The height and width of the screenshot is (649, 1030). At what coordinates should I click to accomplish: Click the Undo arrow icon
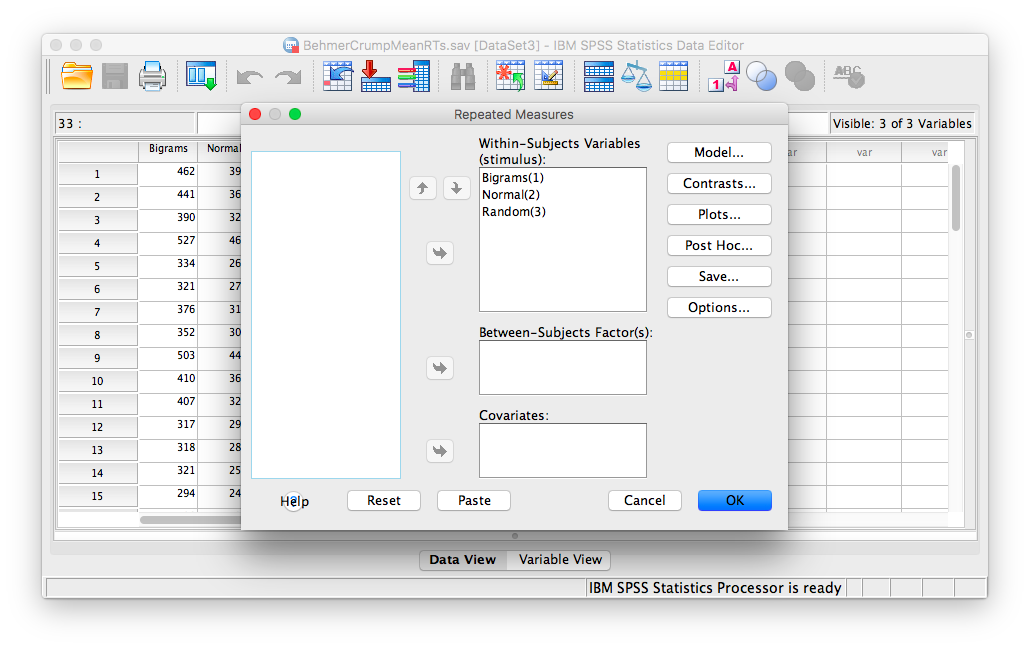[250, 78]
